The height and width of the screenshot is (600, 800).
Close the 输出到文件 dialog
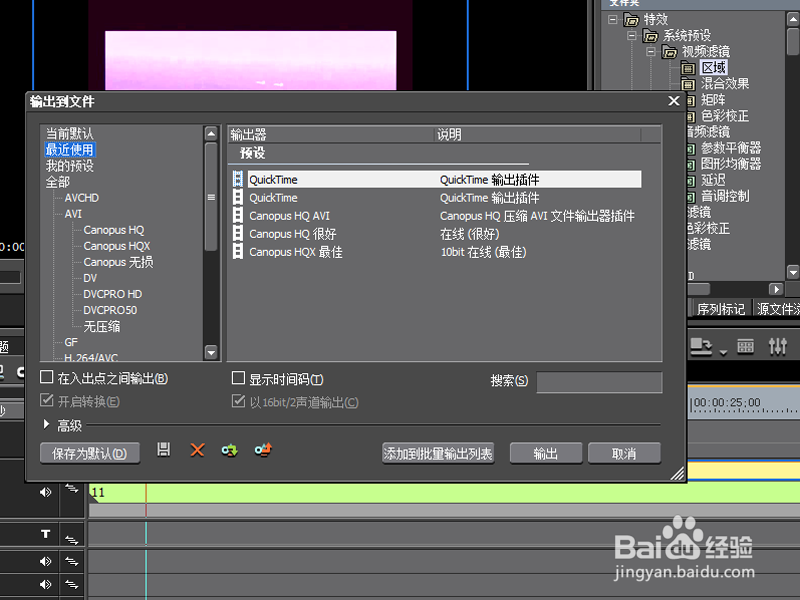673,101
